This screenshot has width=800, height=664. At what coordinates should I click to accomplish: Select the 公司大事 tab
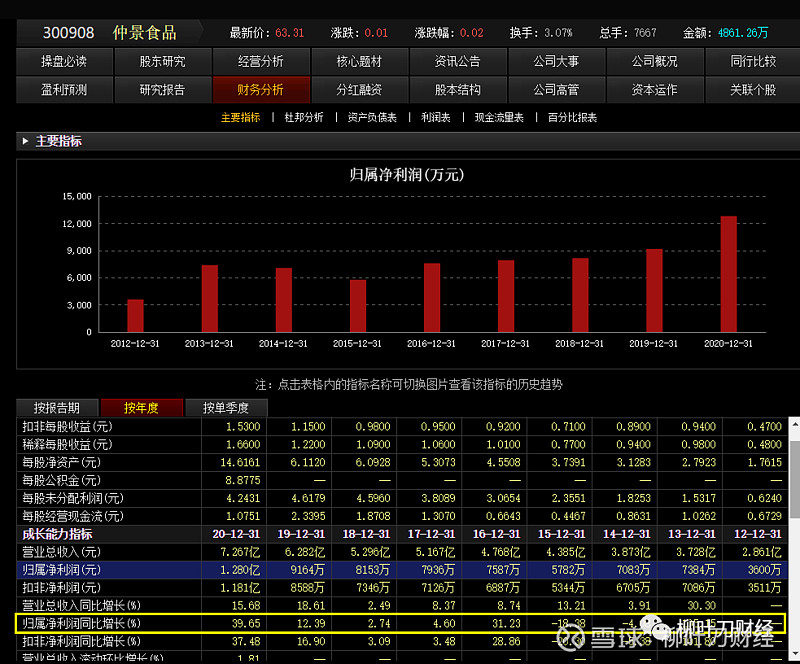click(x=557, y=62)
